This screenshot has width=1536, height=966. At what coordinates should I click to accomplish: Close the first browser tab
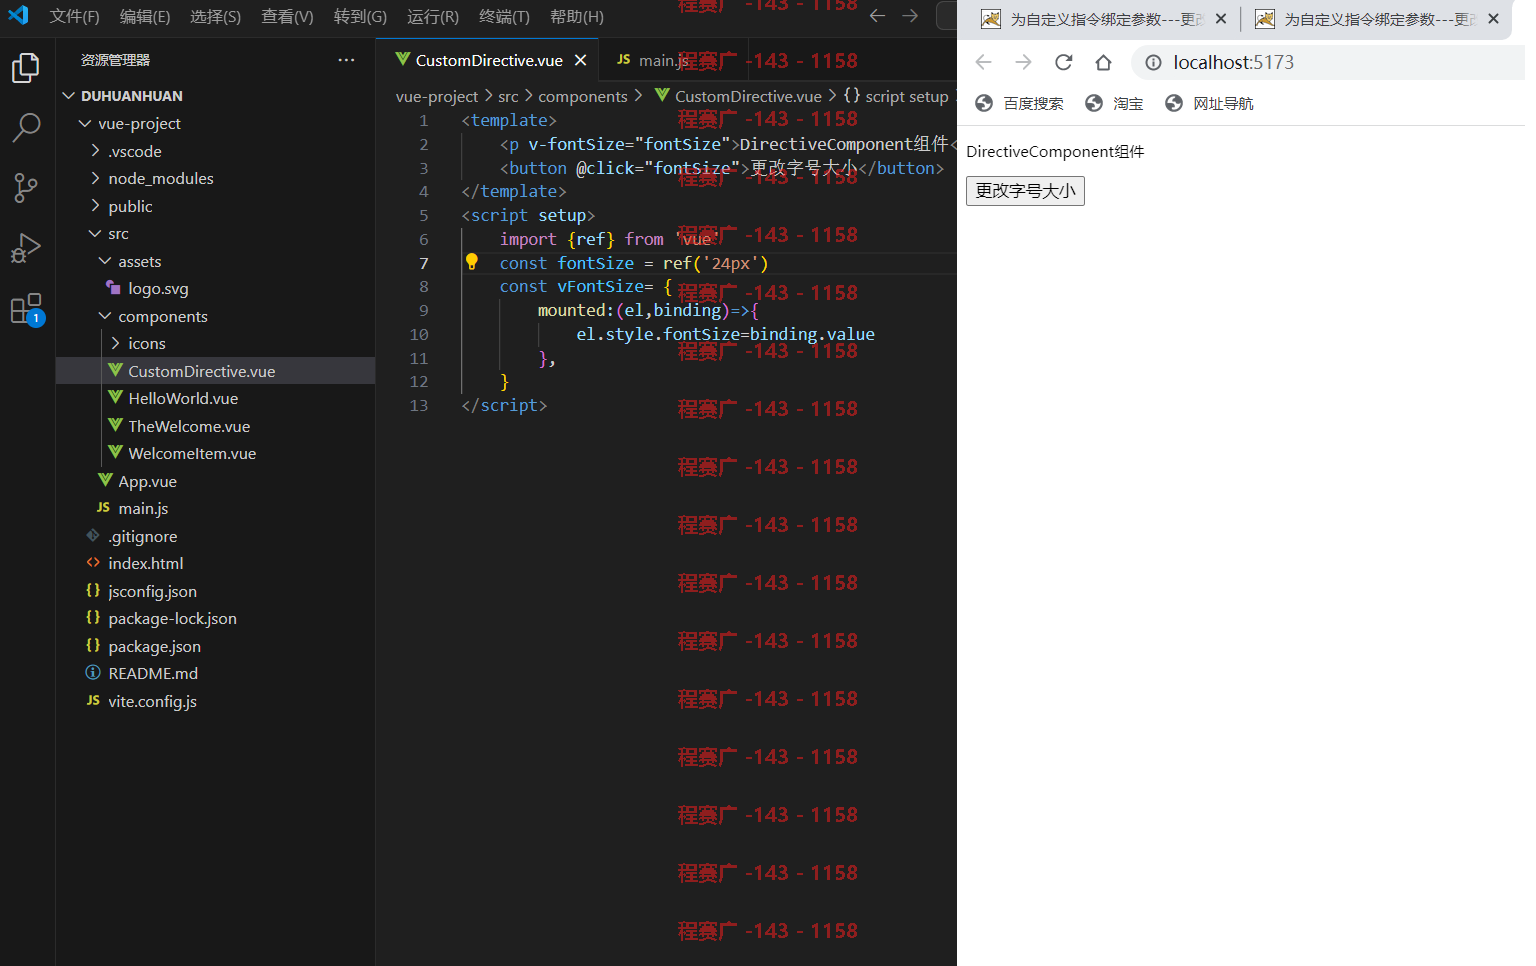tap(1221, 19)
